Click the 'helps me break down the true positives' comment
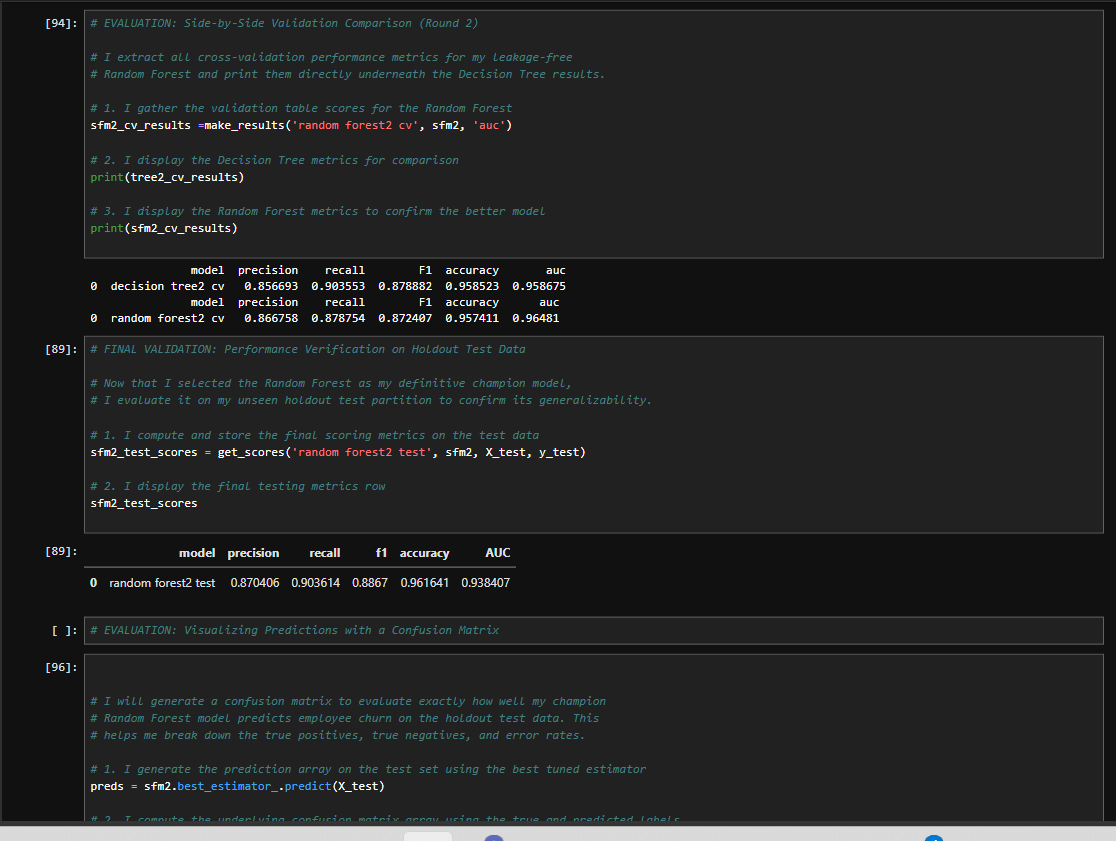Screen dimensions: 1116x841 pos(338,735)
